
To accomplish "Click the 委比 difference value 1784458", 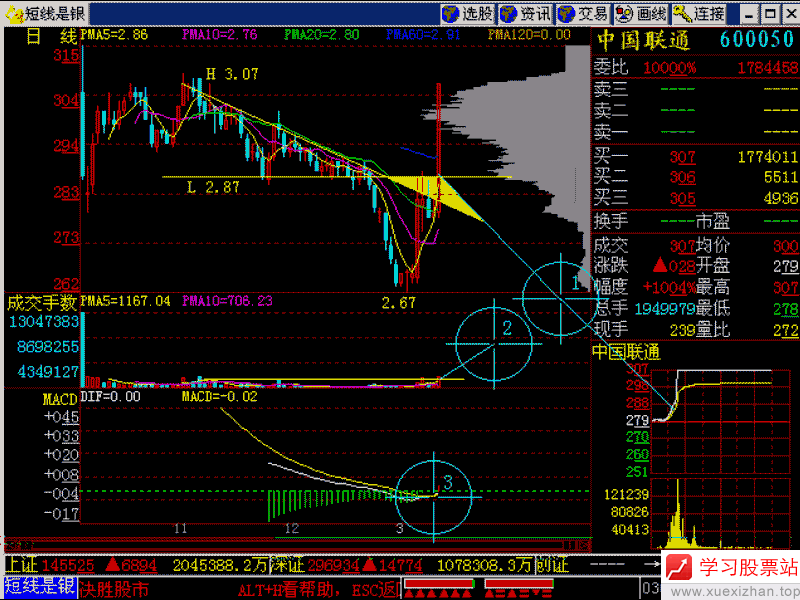I will click(x=767, y=68).
